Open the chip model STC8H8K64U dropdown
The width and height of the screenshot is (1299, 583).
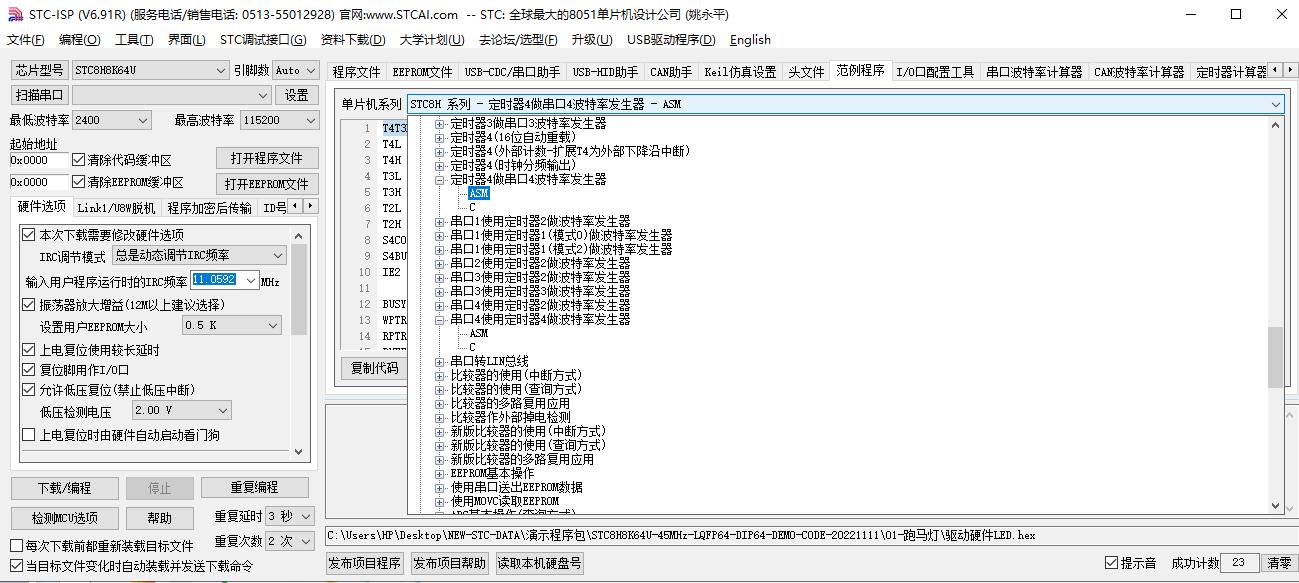pos(151,70)
